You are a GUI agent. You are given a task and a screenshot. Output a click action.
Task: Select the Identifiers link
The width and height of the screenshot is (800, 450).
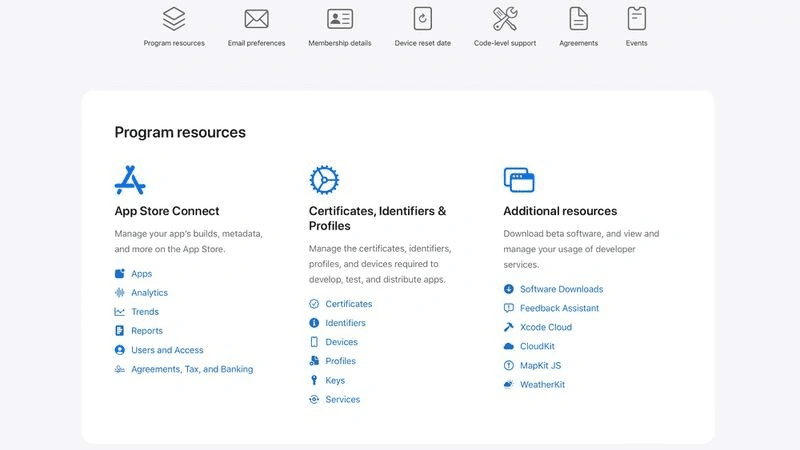(345, 323)
